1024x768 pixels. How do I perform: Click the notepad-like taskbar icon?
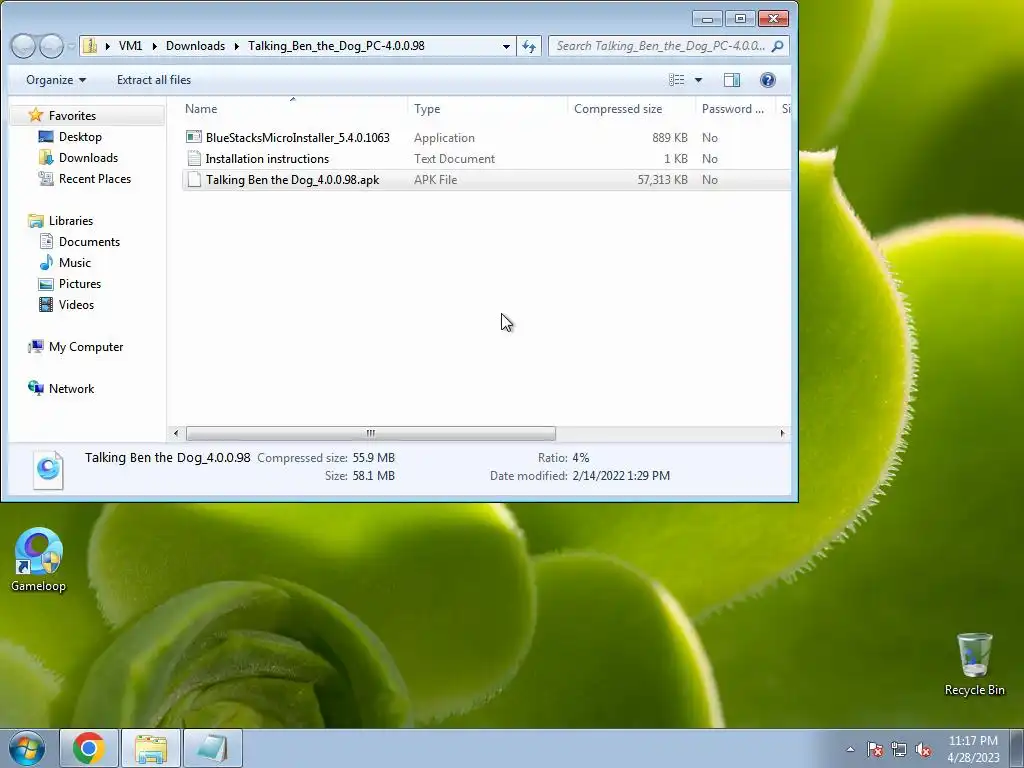point(212,748)
